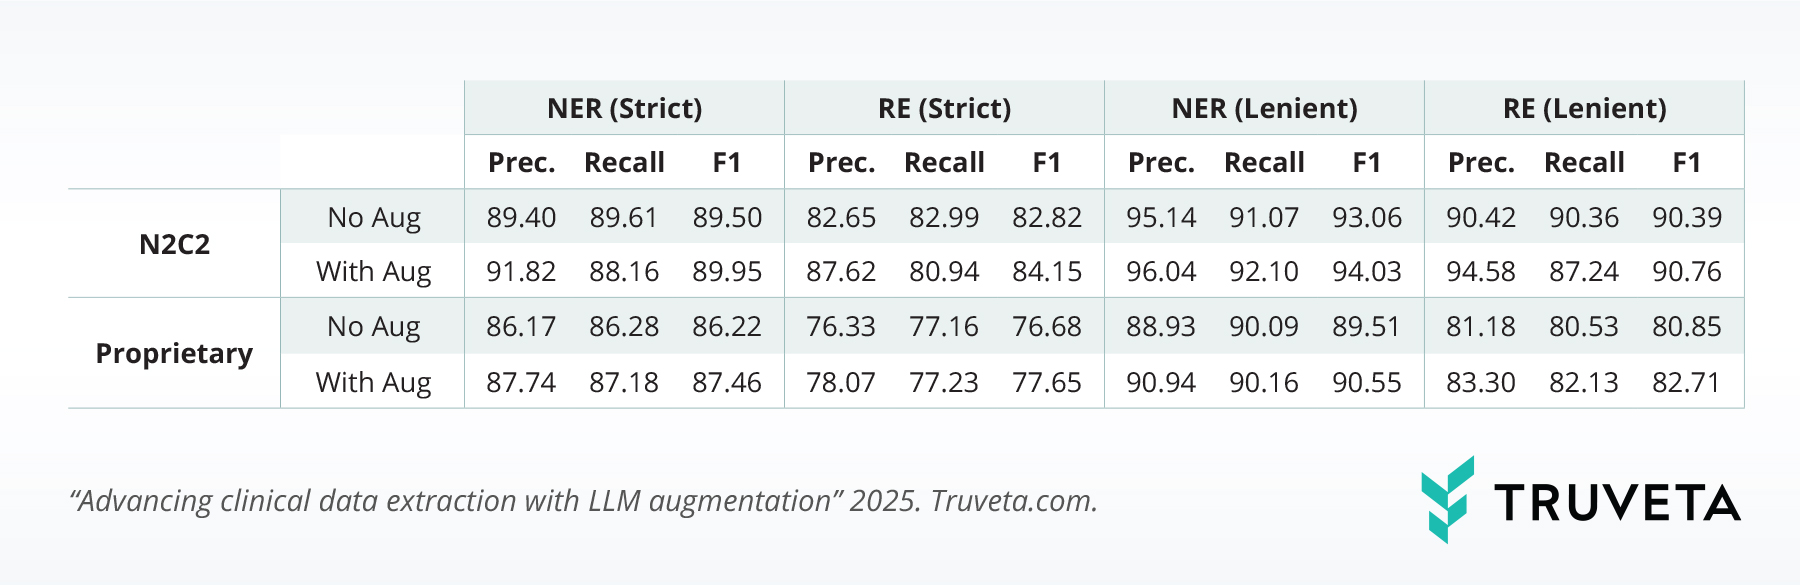Select the "RE (Strict)" column group header
The image size is (1800, 585).
(x=944, y=108)
